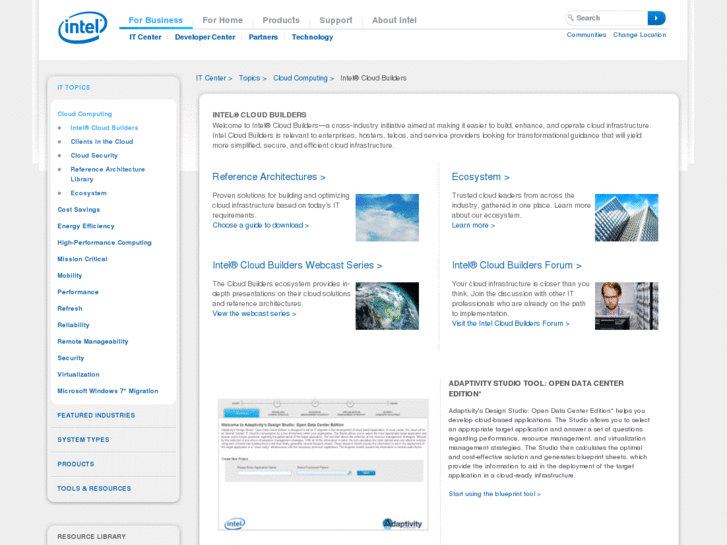Image resolution: width=727 pixels, height=545 pixels.
Task: Open Intel Cloud Builders Webcast Series heading
Action: click(x=297, y=265)
